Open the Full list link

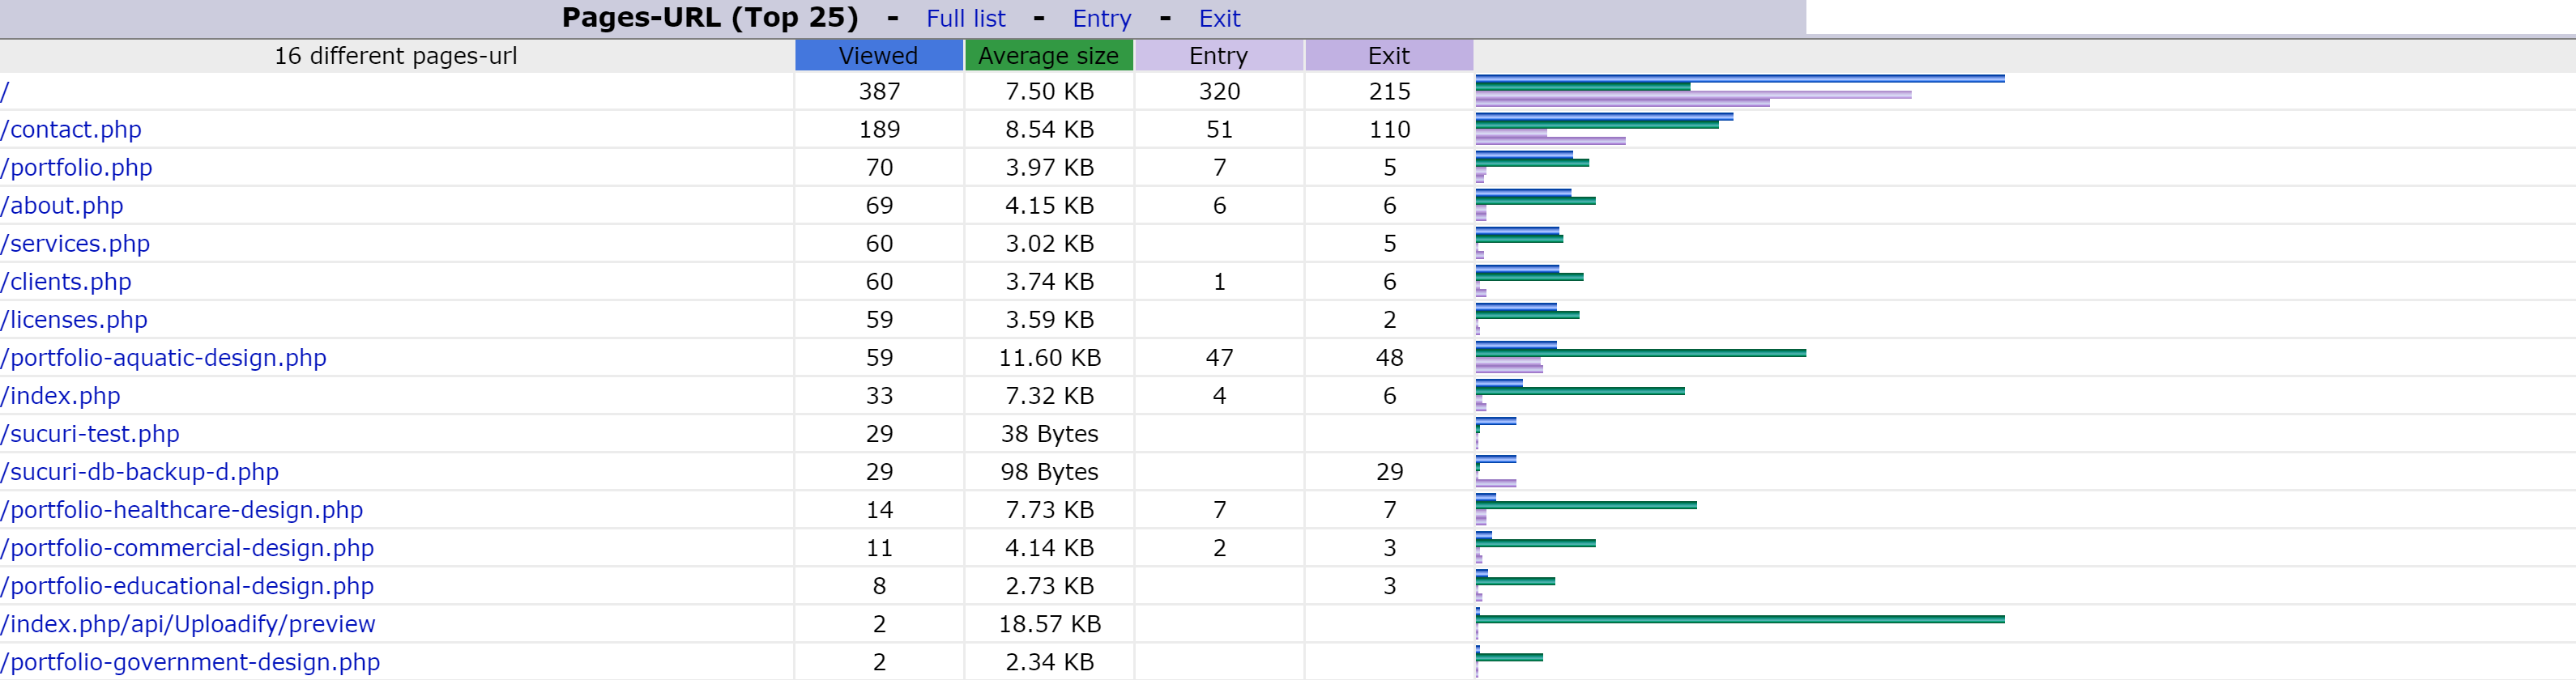pos(965,19)
